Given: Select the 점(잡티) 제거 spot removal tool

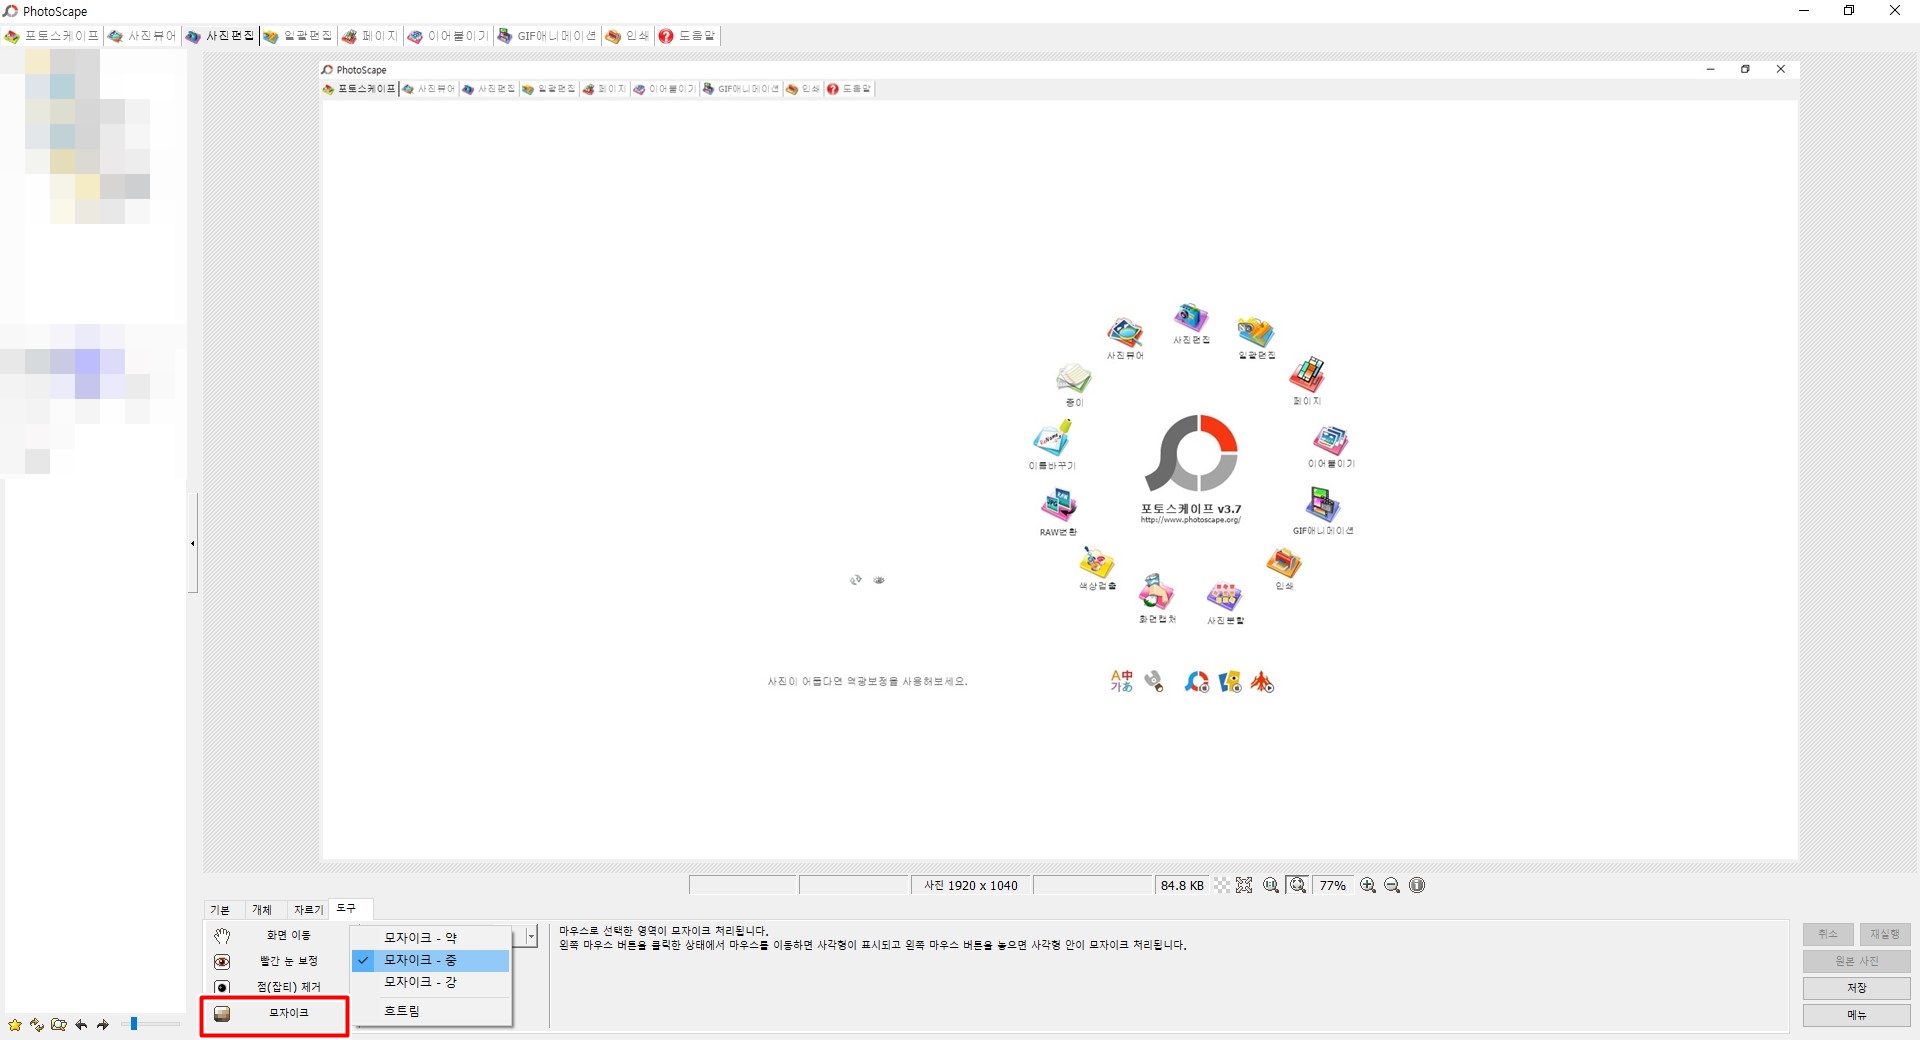Looking at the screenshot, I should 276,987.
